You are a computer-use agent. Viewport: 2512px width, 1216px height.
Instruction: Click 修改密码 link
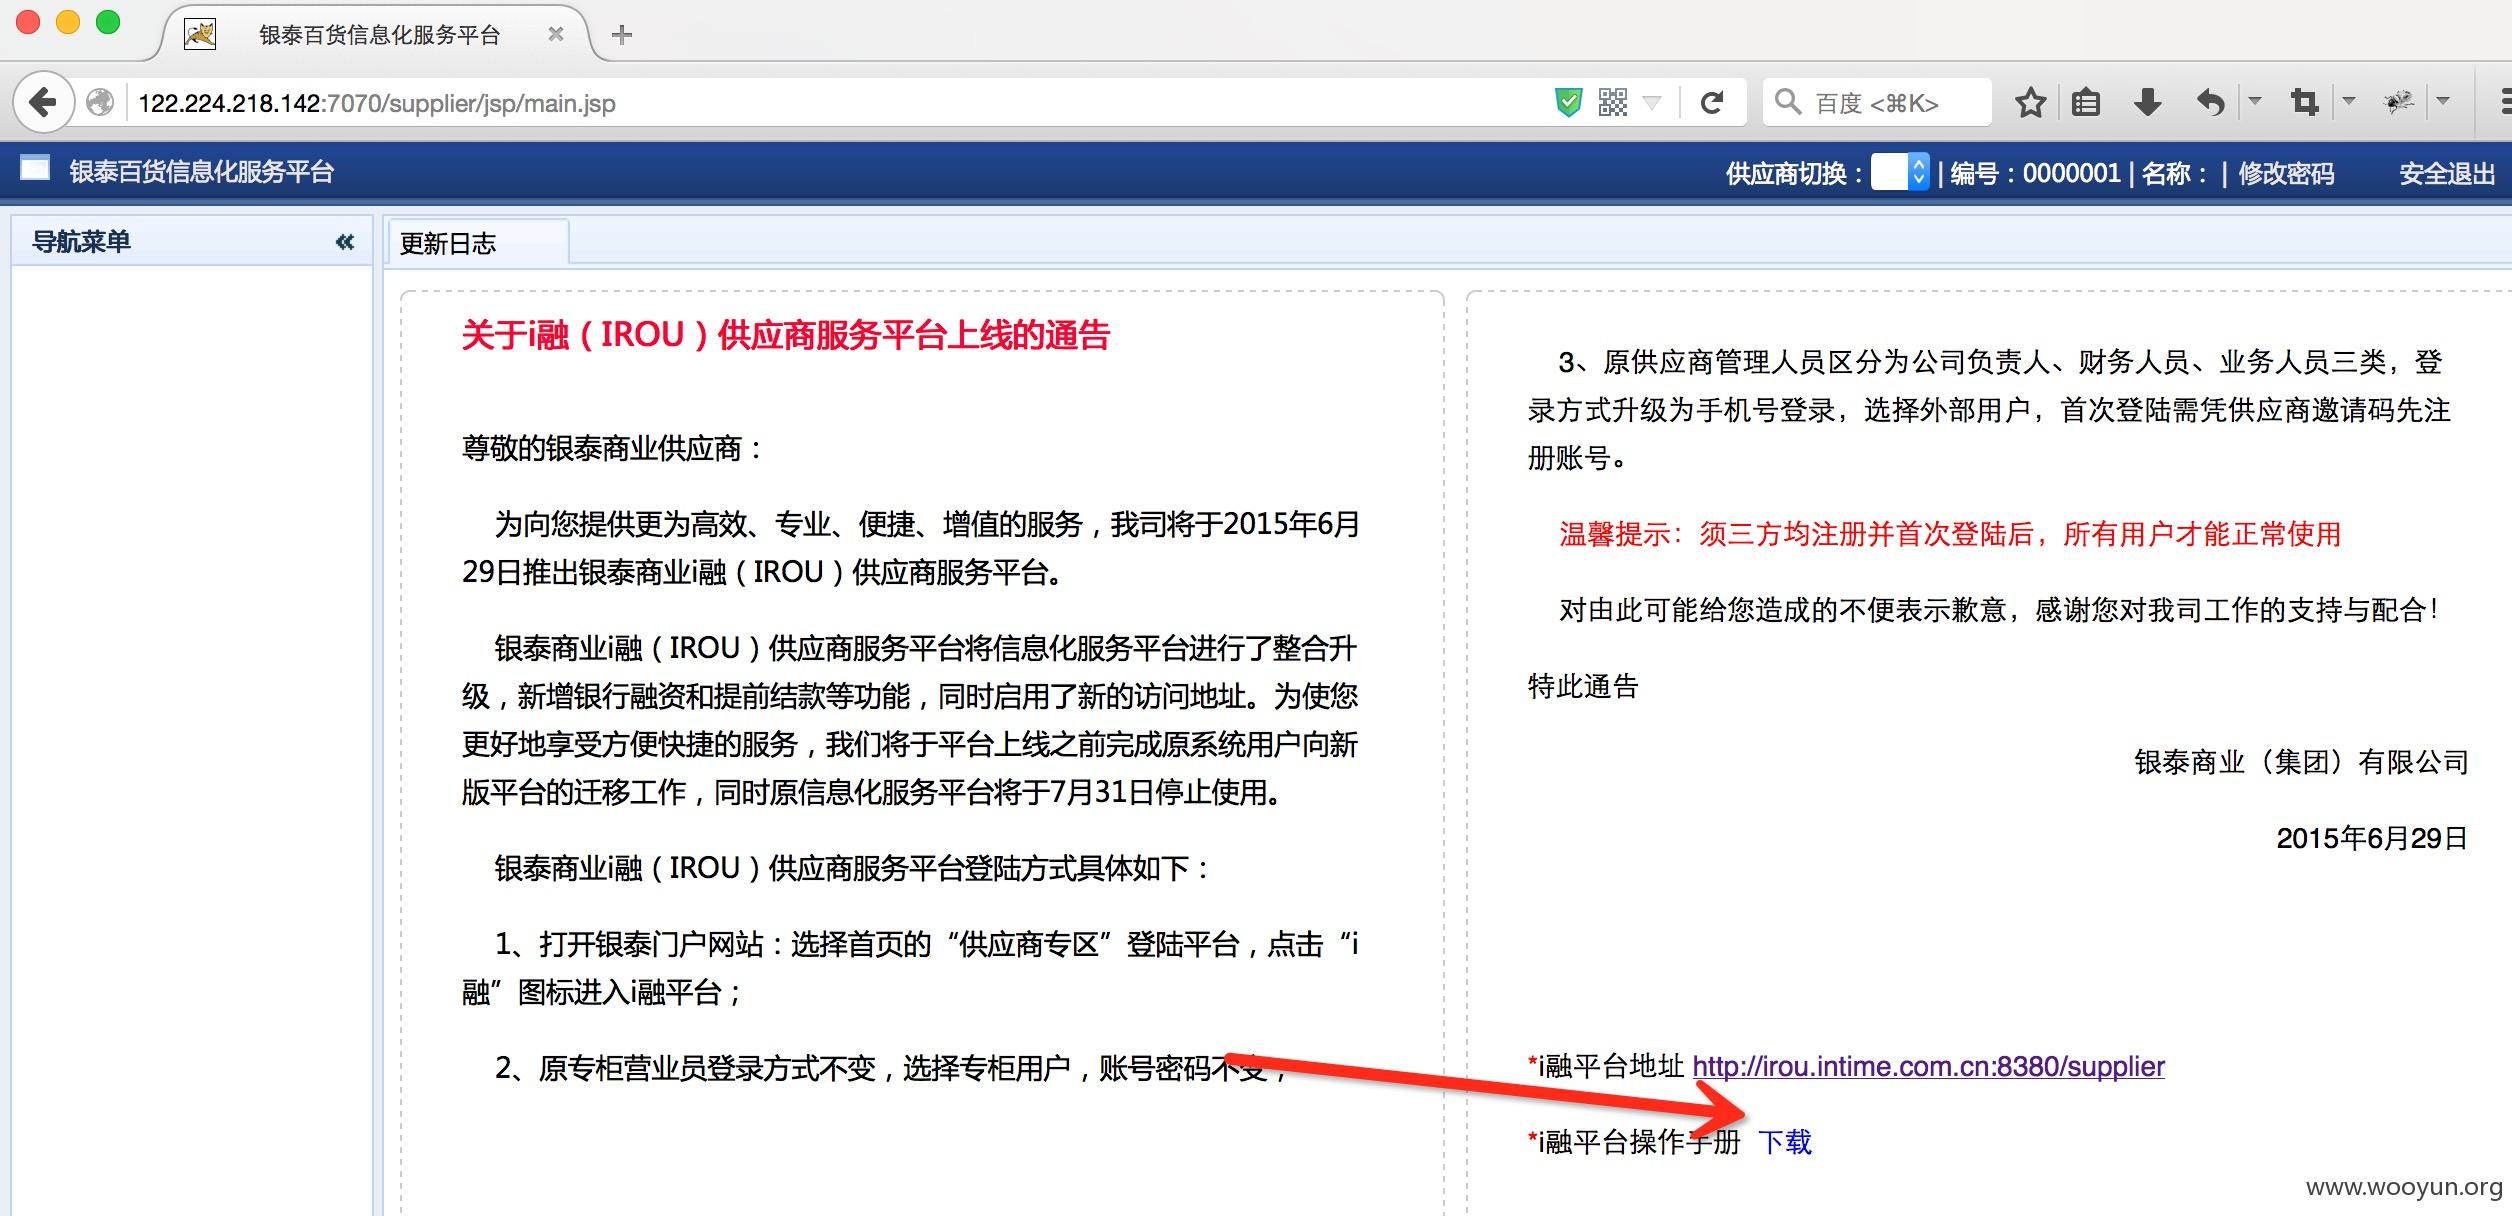[x=2286, y=174]
